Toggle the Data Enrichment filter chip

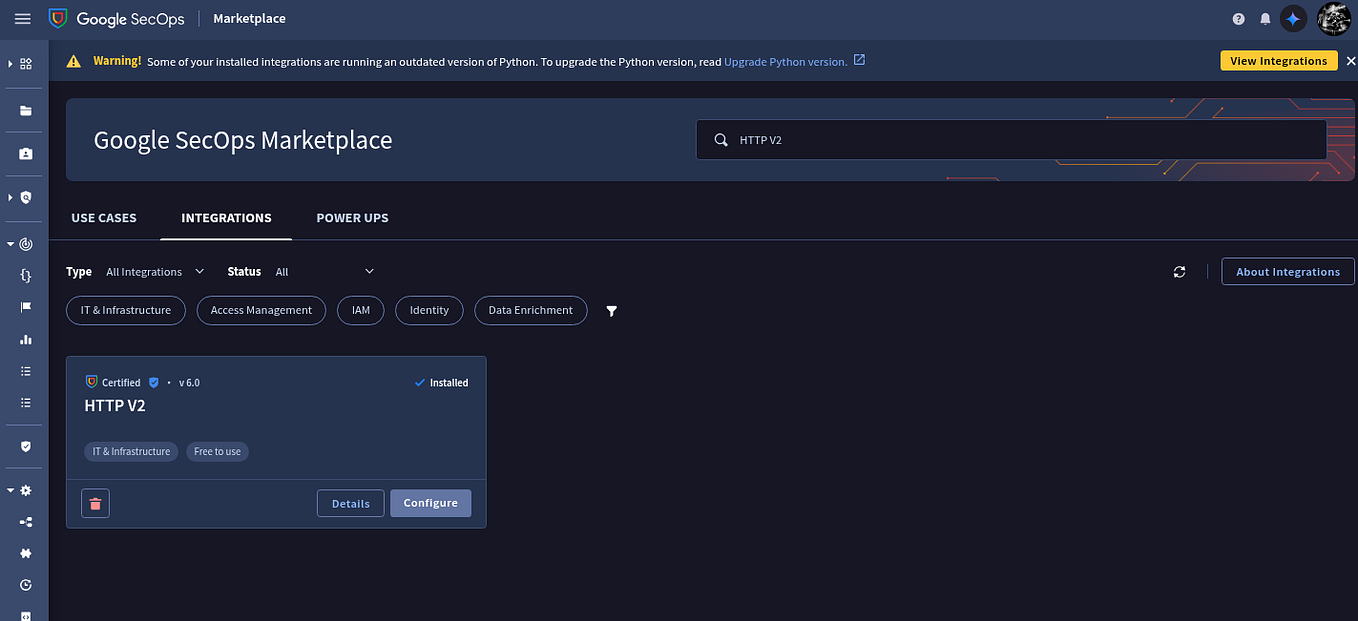pos(530,310)
